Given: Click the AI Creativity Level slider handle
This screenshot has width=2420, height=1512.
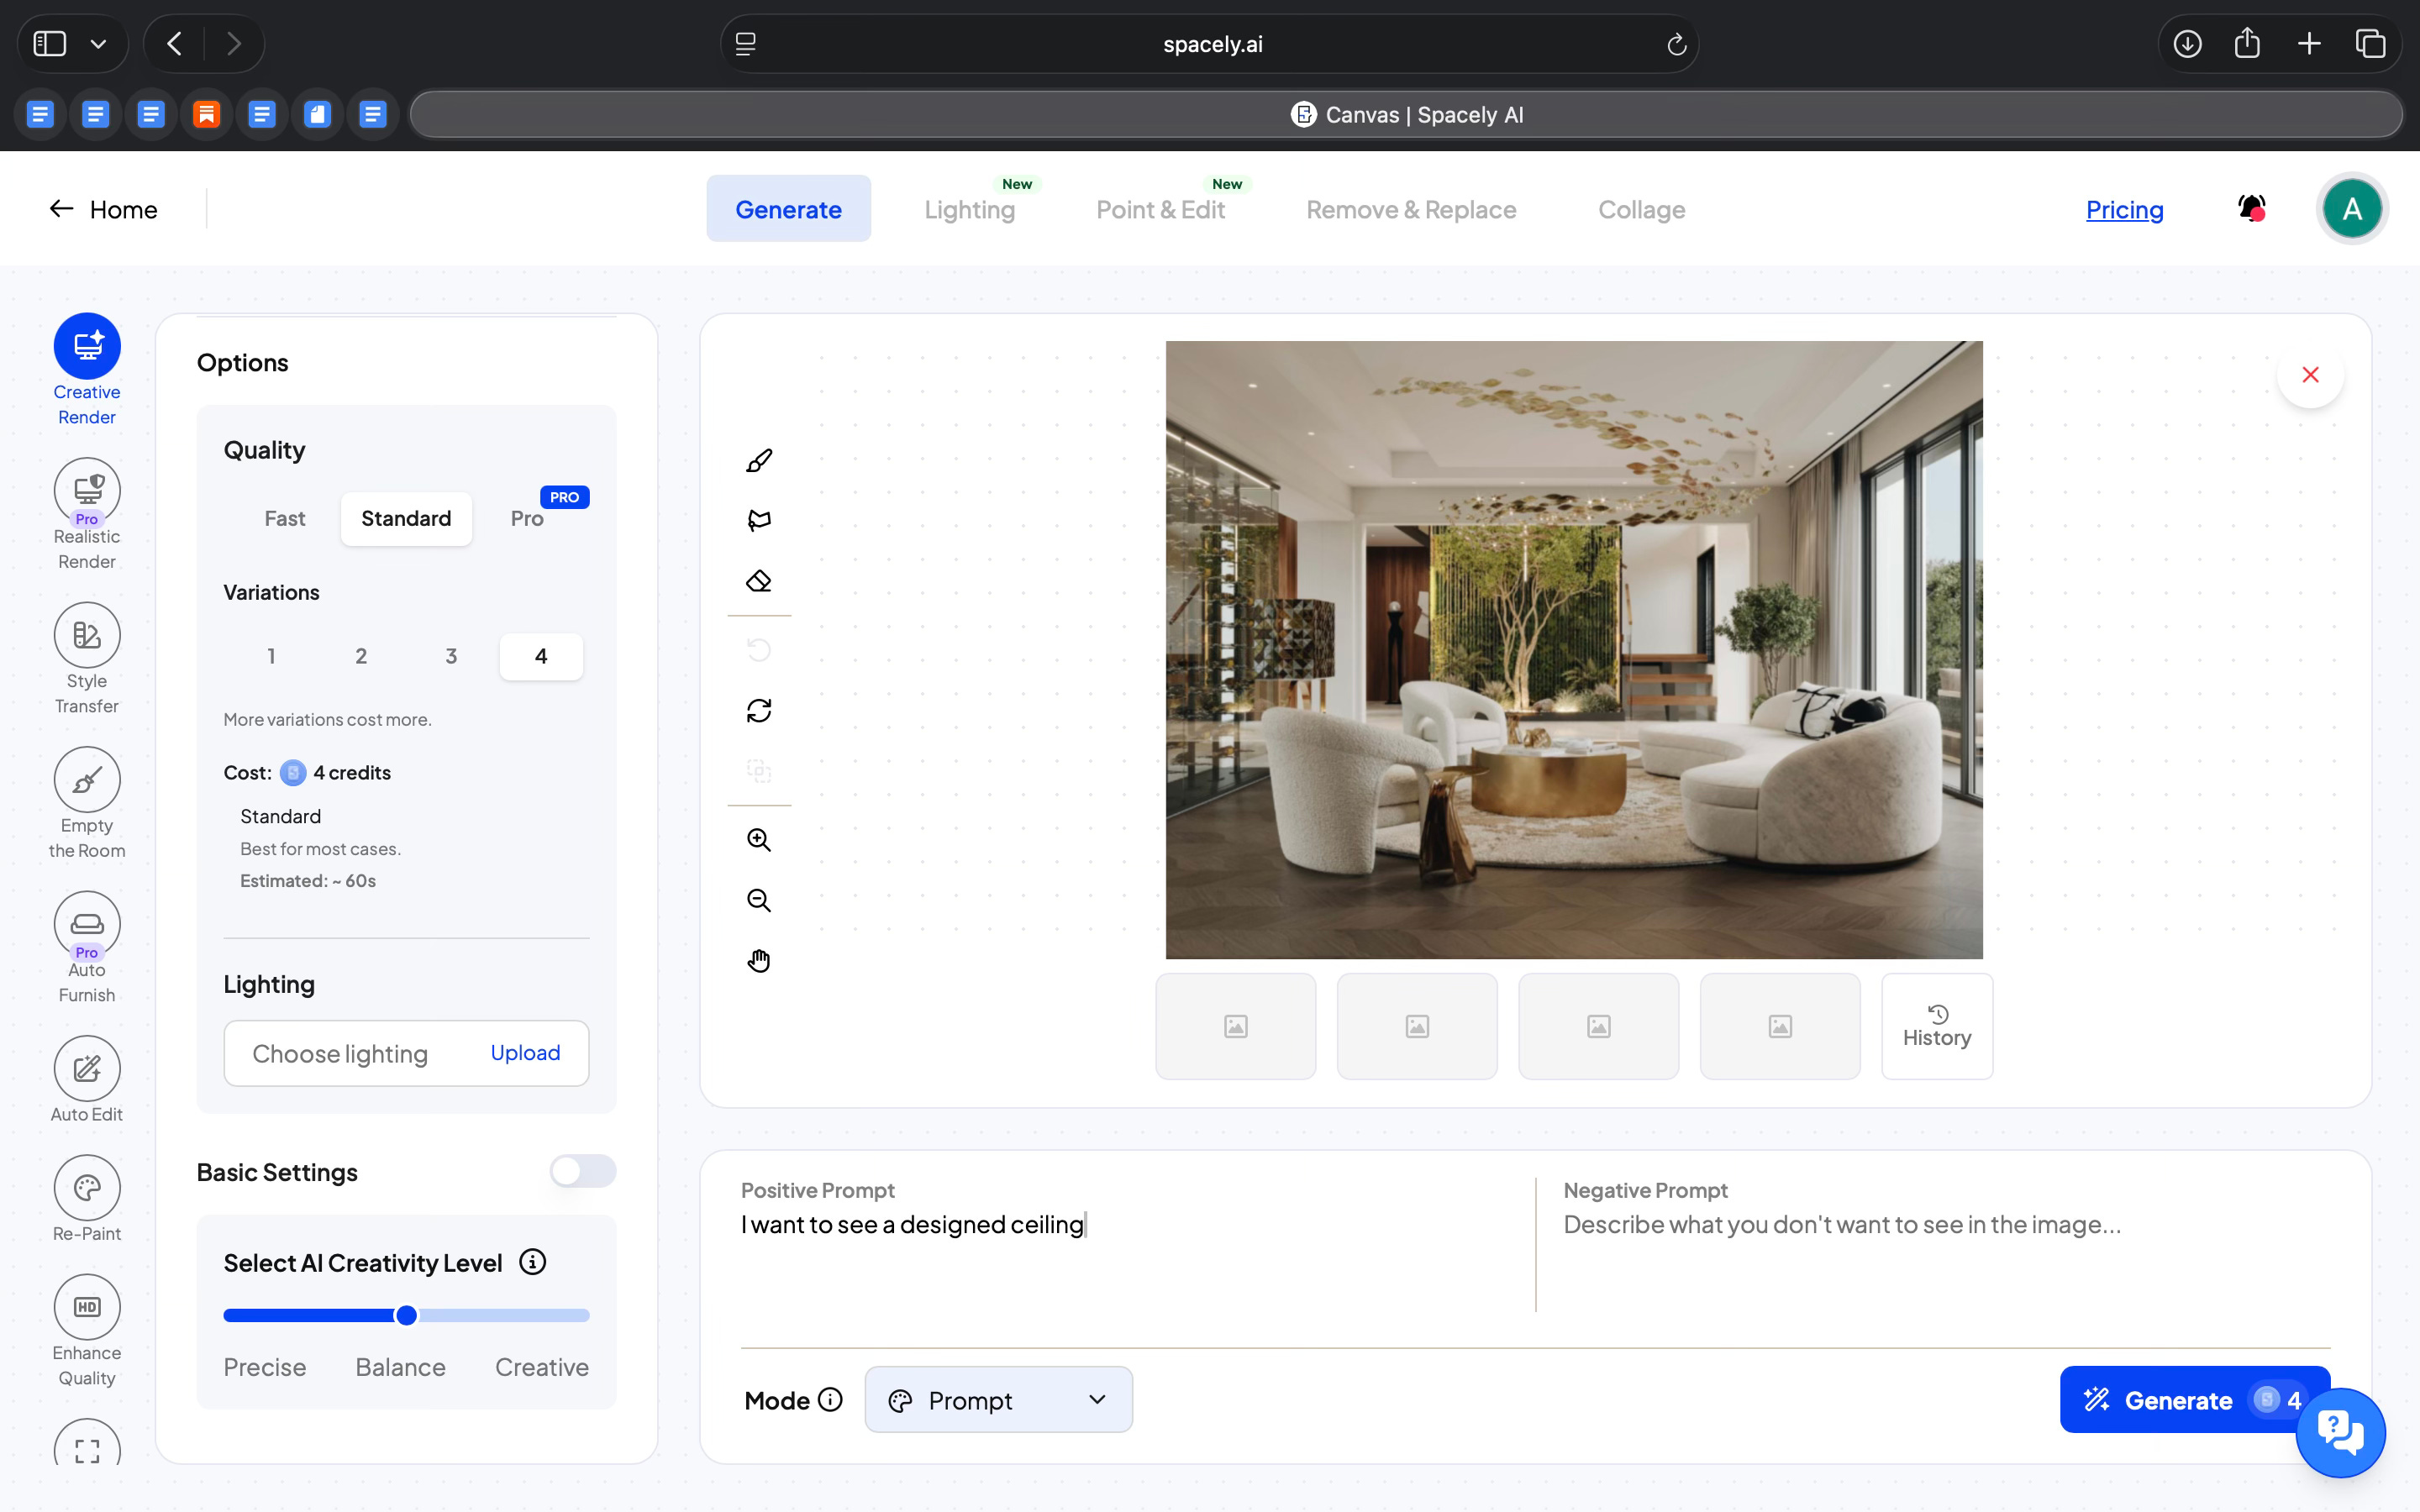Looking at the screenshot, I should pos(406,1315).
